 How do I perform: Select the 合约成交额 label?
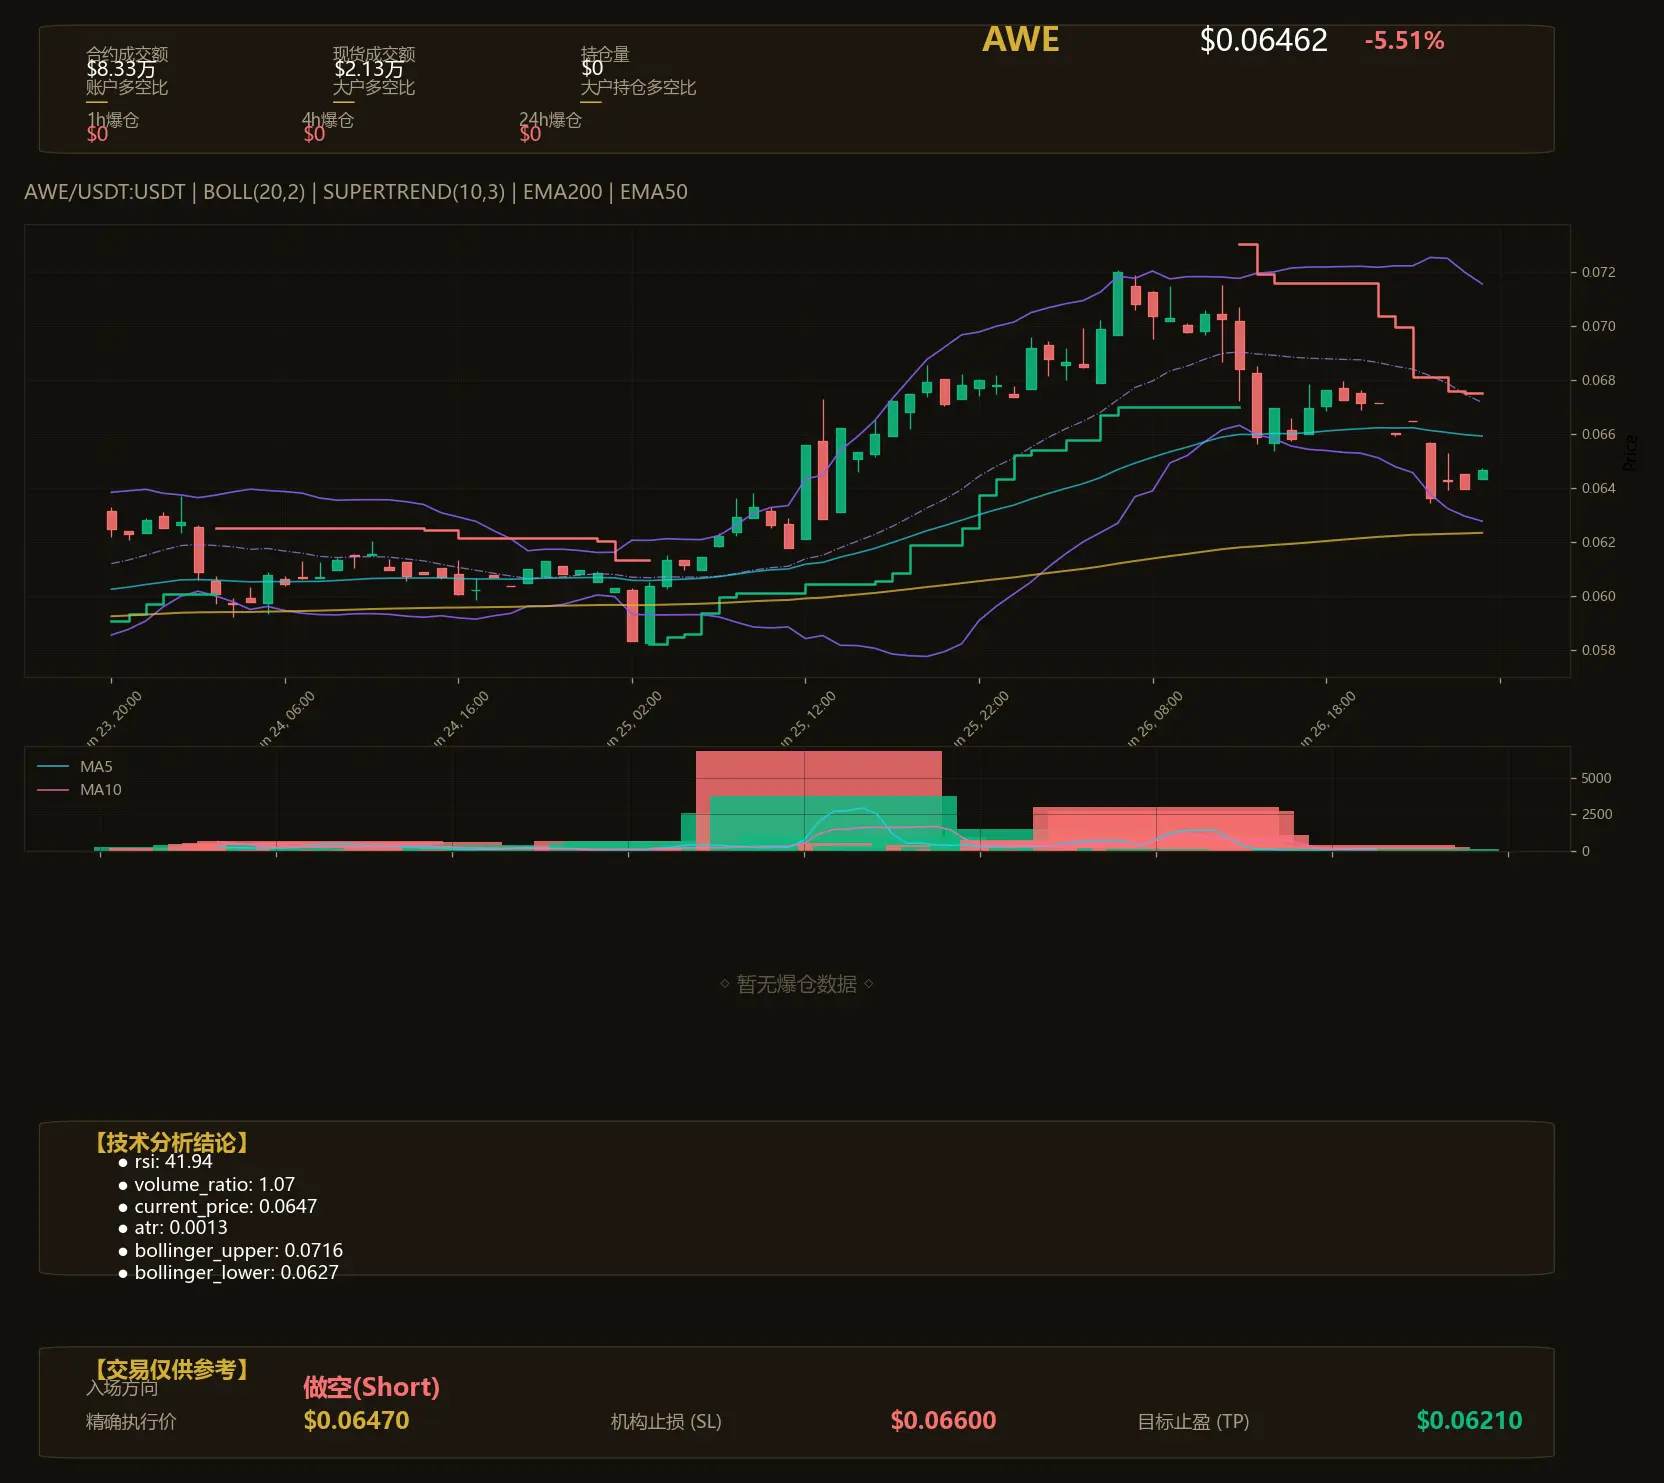127,54
